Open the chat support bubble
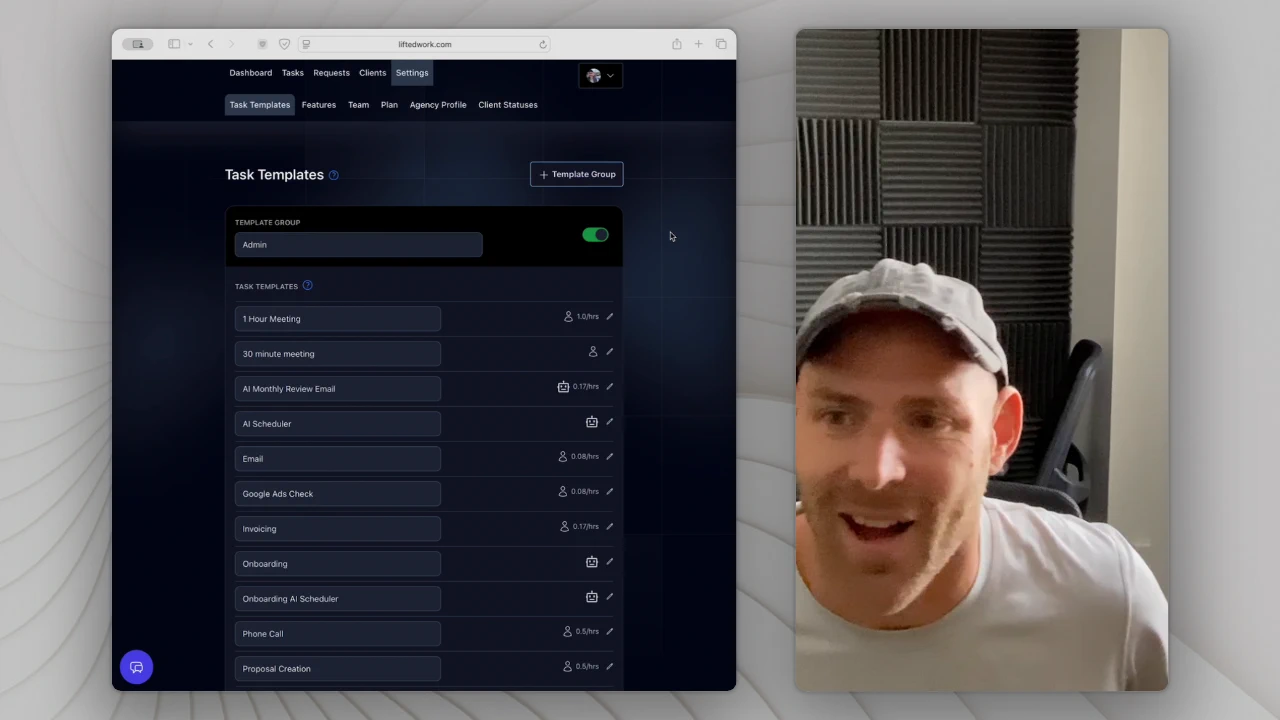This screenshot has height=720, width=1280. [x=137, y=668]
